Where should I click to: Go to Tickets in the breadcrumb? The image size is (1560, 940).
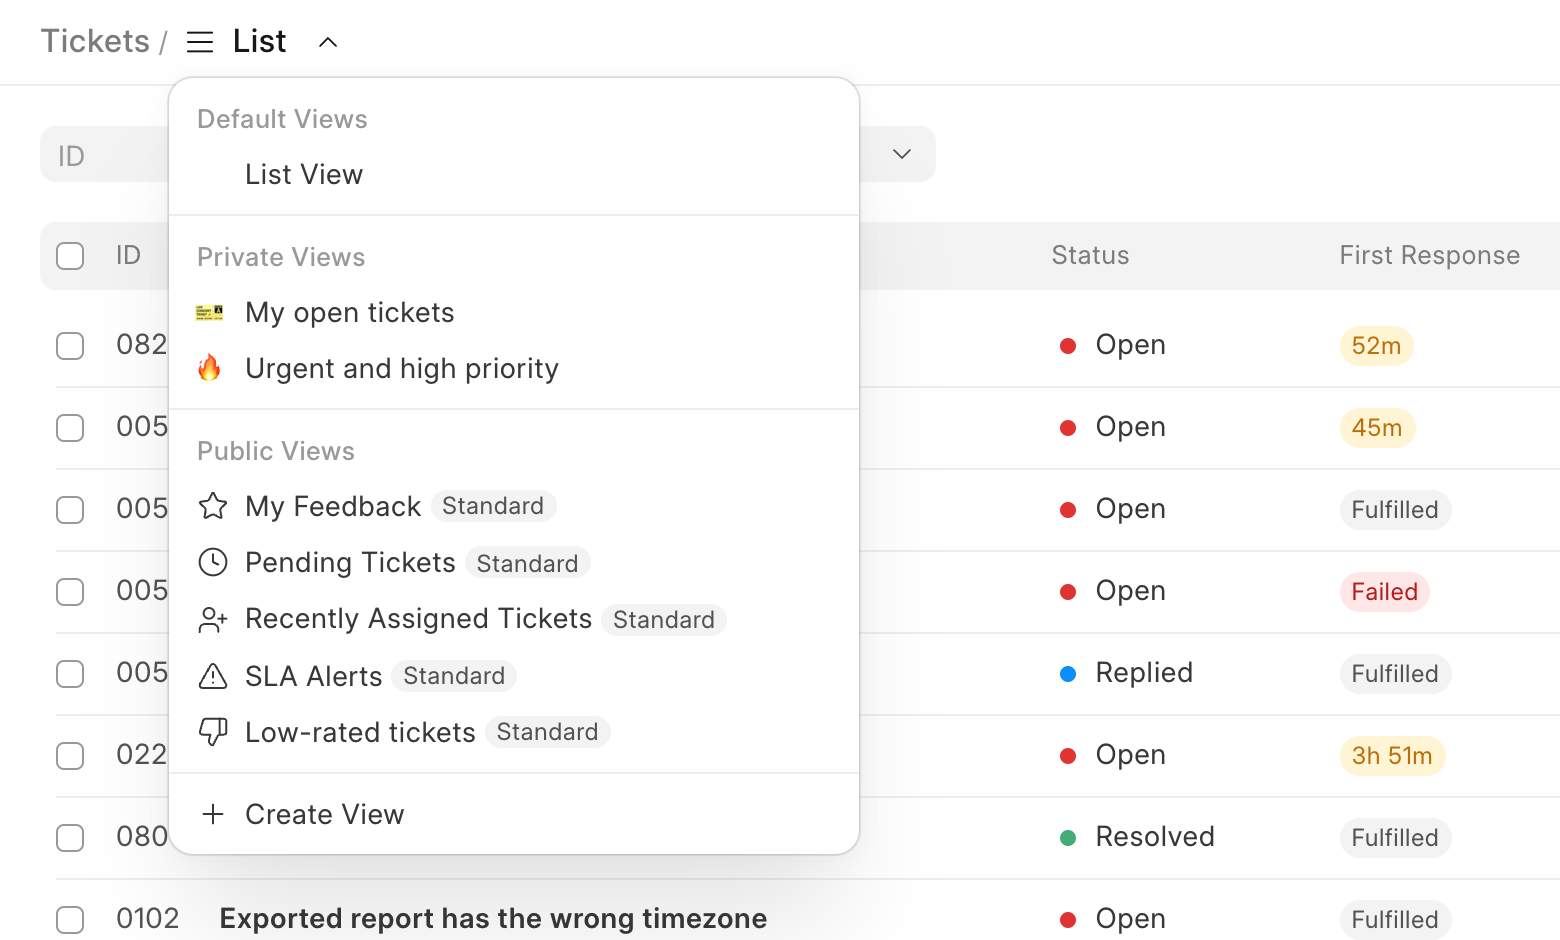tap(95, 41)
